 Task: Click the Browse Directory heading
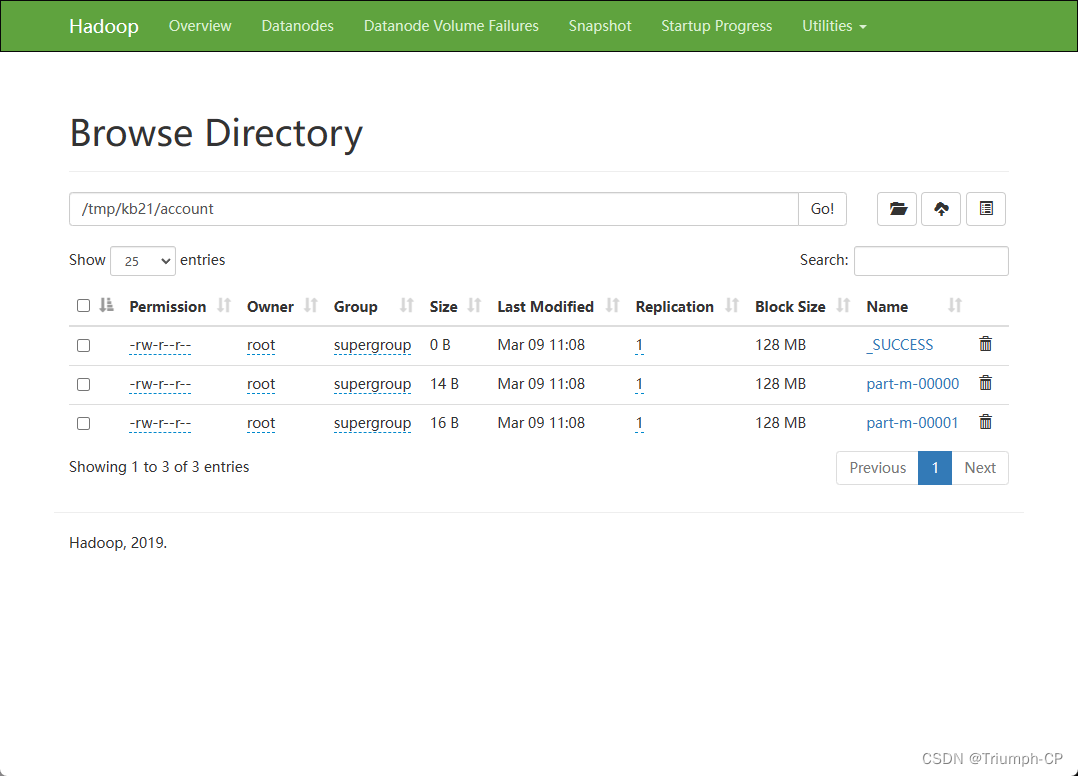pos(216,133)
